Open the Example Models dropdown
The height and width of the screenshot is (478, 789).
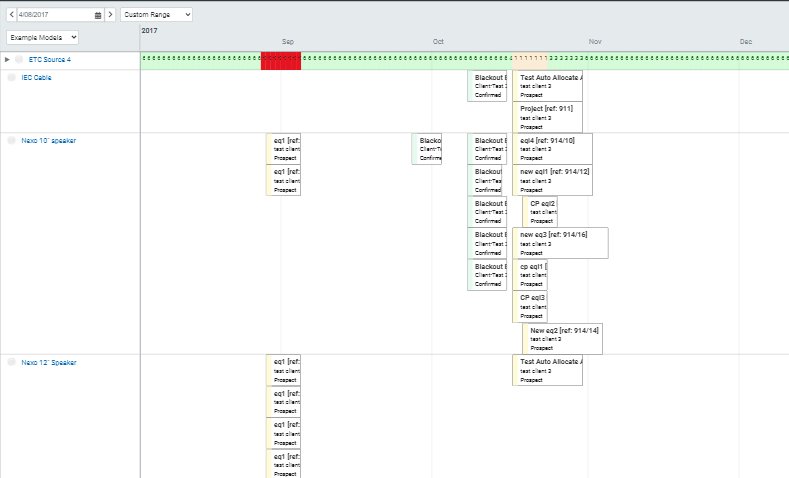tap(42, 37)
